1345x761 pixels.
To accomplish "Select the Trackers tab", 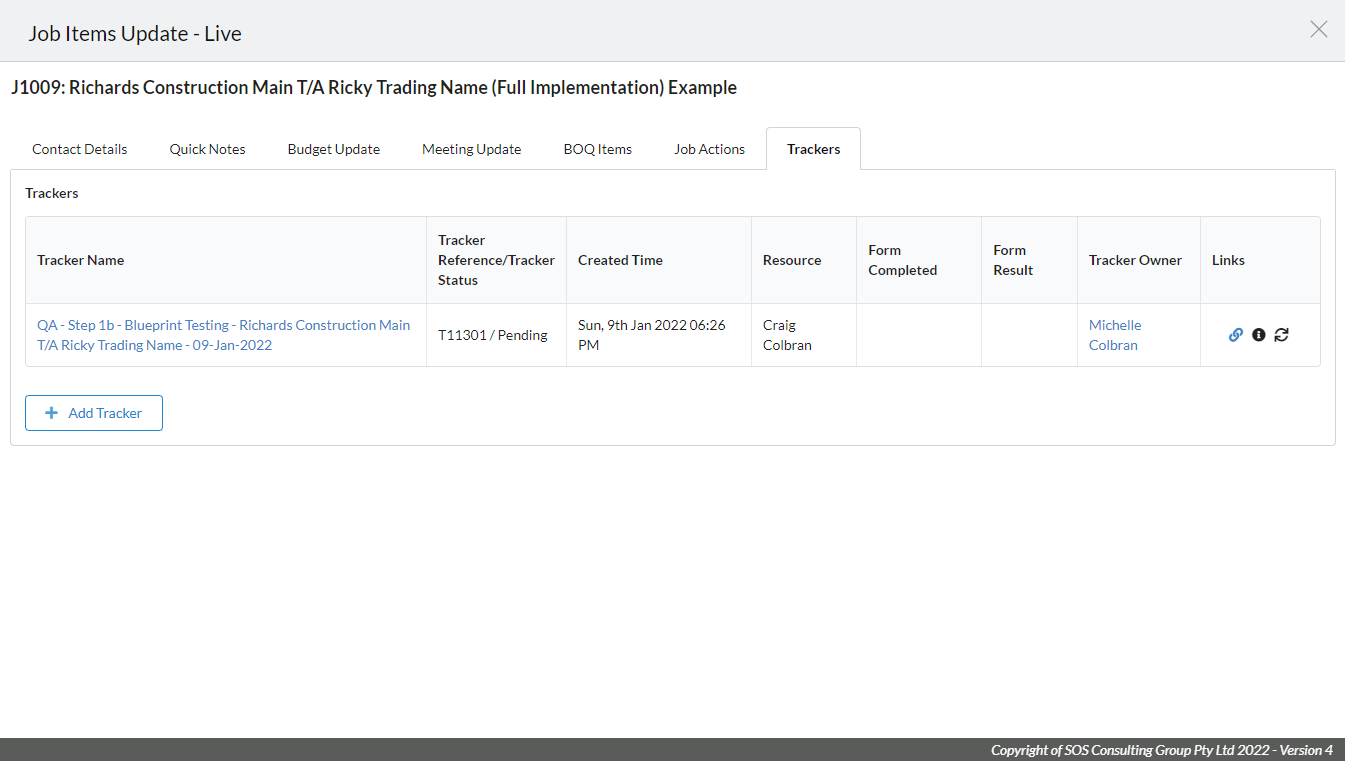I will click(x=813, y=149).
